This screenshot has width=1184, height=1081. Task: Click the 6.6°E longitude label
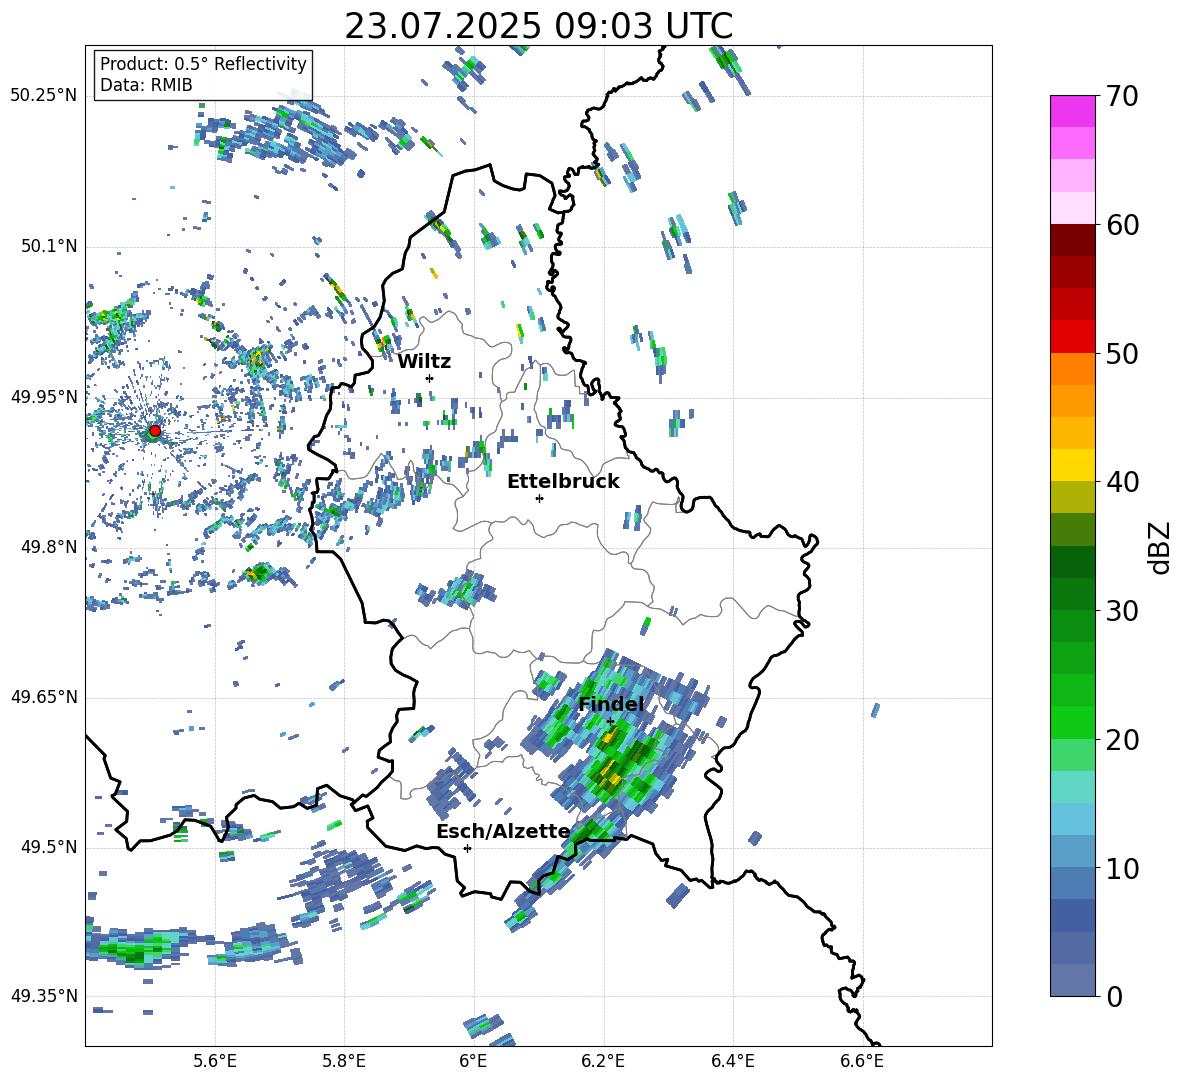pyautogui.click(x=862, y=1062)
